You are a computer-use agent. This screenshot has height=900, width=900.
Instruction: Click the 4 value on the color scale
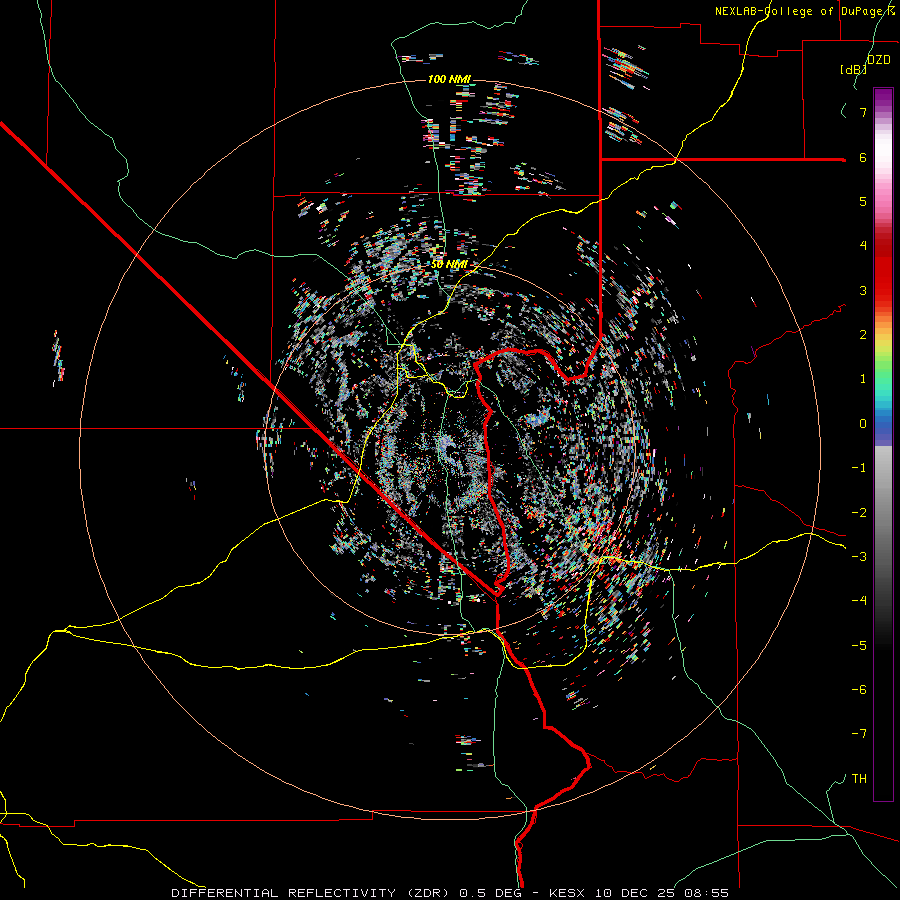click(x=863, y=246)
